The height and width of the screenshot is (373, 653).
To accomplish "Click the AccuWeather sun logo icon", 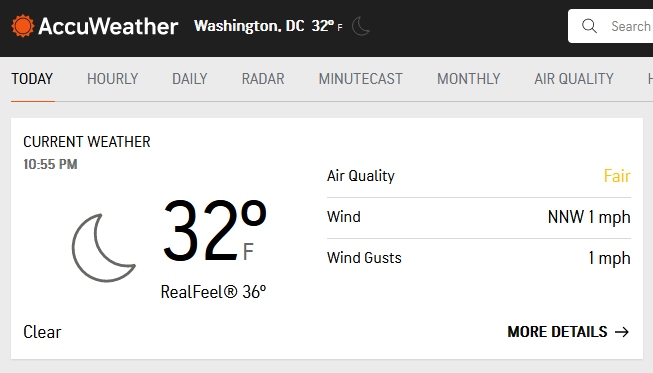I will tap(22, 26).
